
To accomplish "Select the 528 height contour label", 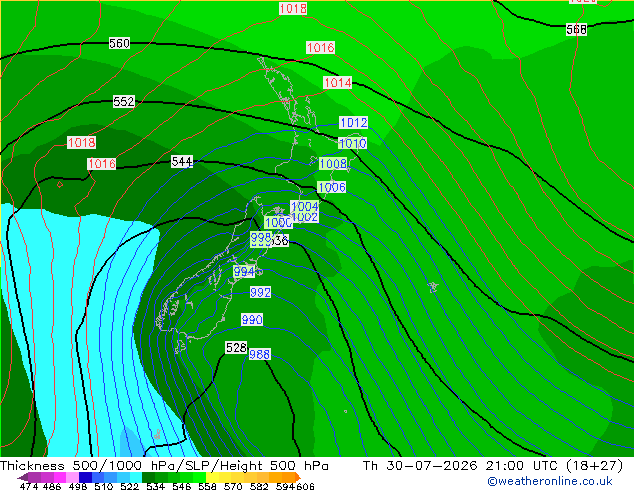I will [236, 348].
